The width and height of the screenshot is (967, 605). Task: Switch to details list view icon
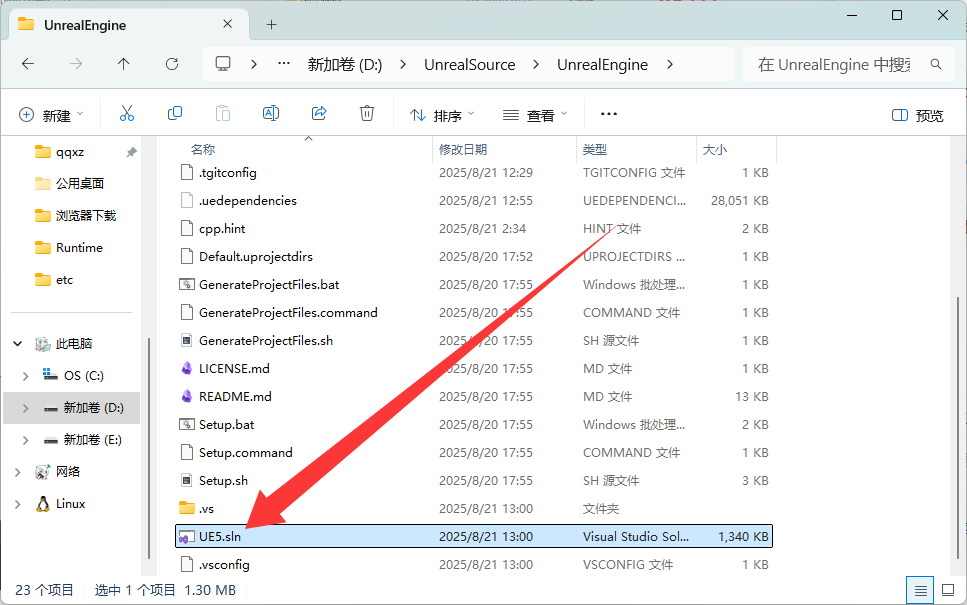(920, 591)
